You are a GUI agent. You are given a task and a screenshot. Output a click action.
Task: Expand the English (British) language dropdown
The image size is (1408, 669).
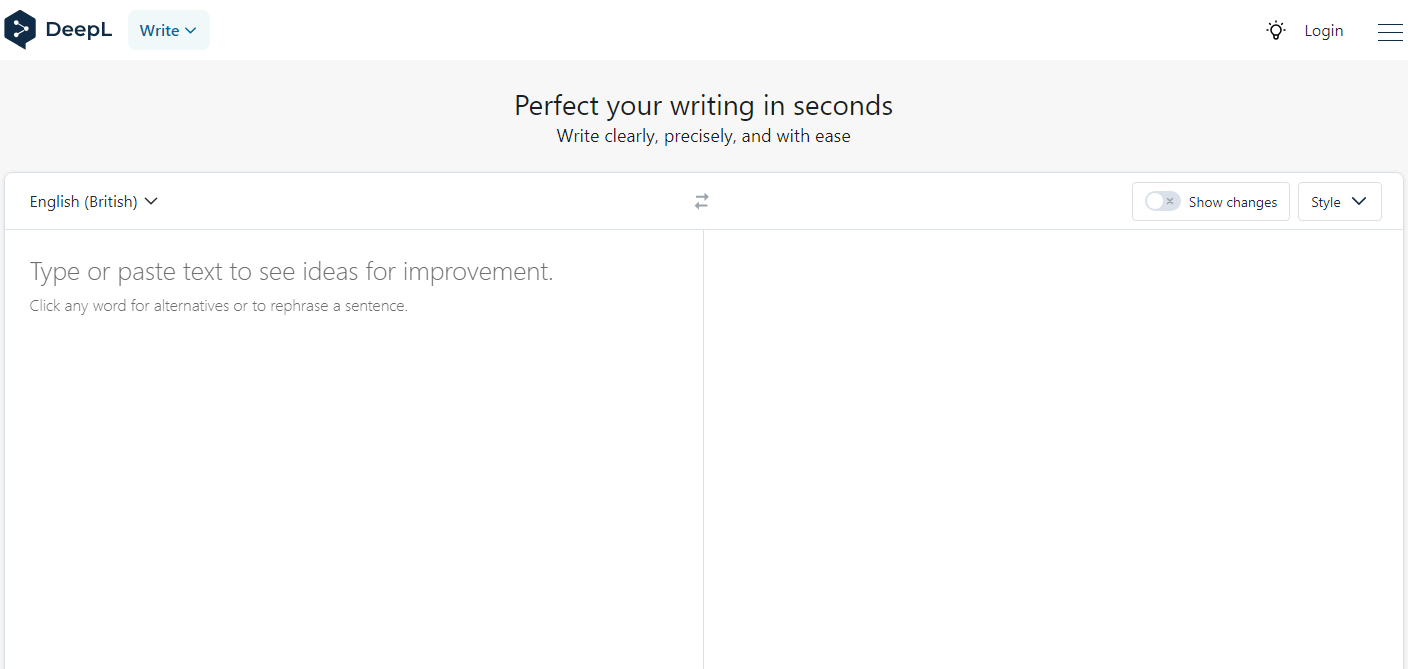point(94,201)
